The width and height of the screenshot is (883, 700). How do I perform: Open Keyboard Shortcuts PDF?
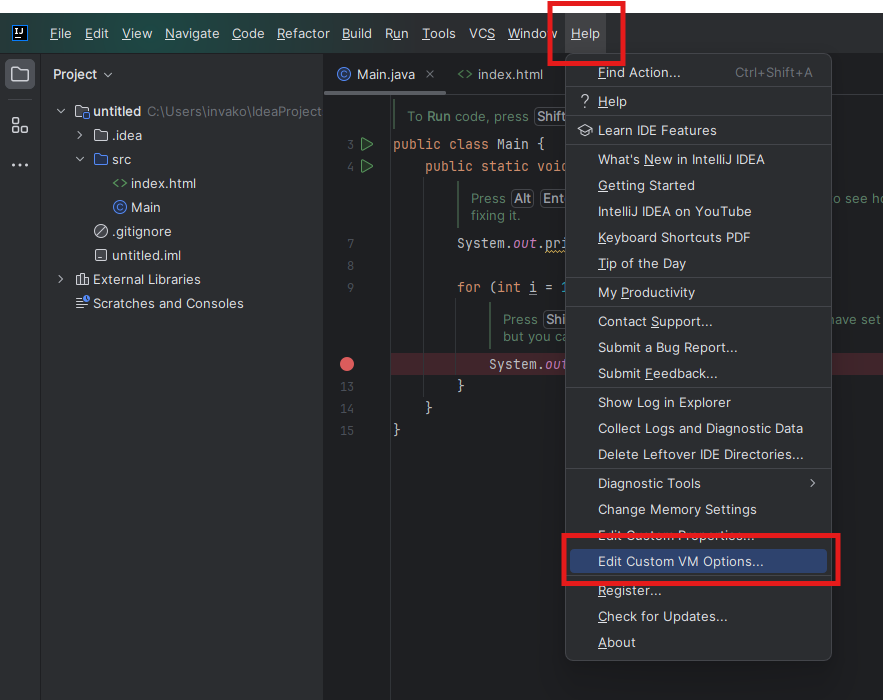pyautogui.click(x=698, y=237)
